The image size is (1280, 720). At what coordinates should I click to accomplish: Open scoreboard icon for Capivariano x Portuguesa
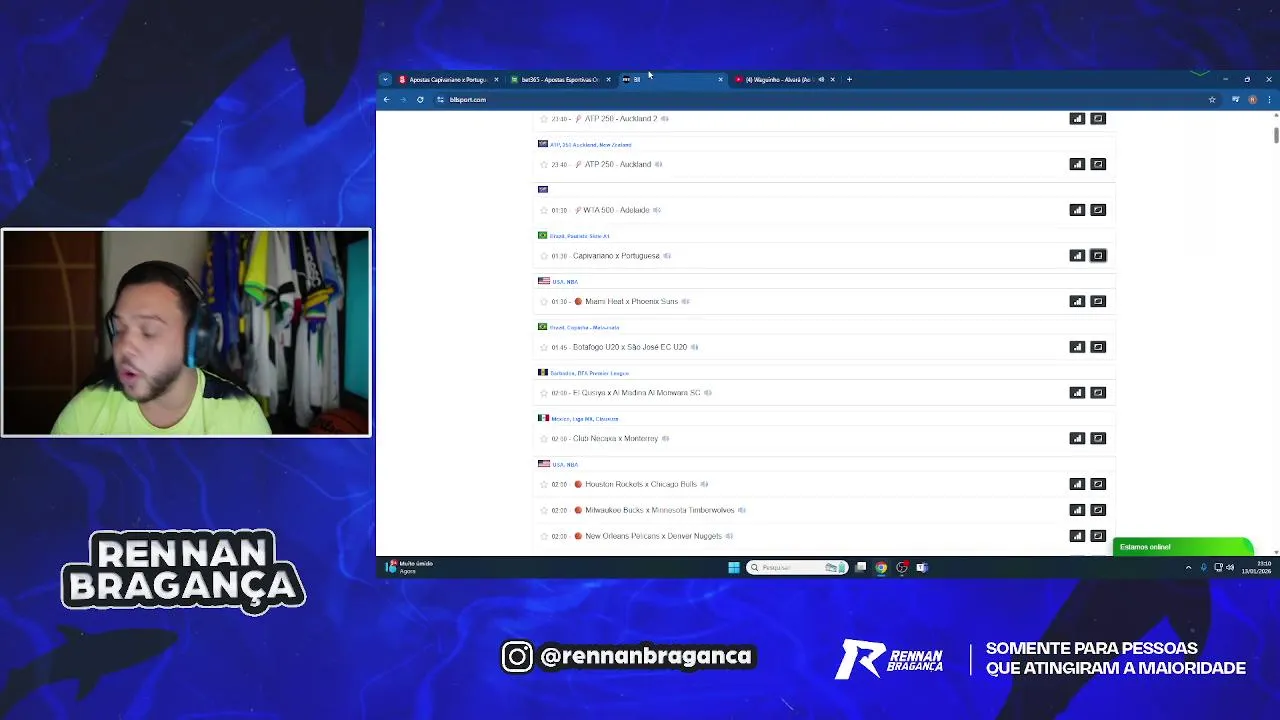pos(1098,256)
